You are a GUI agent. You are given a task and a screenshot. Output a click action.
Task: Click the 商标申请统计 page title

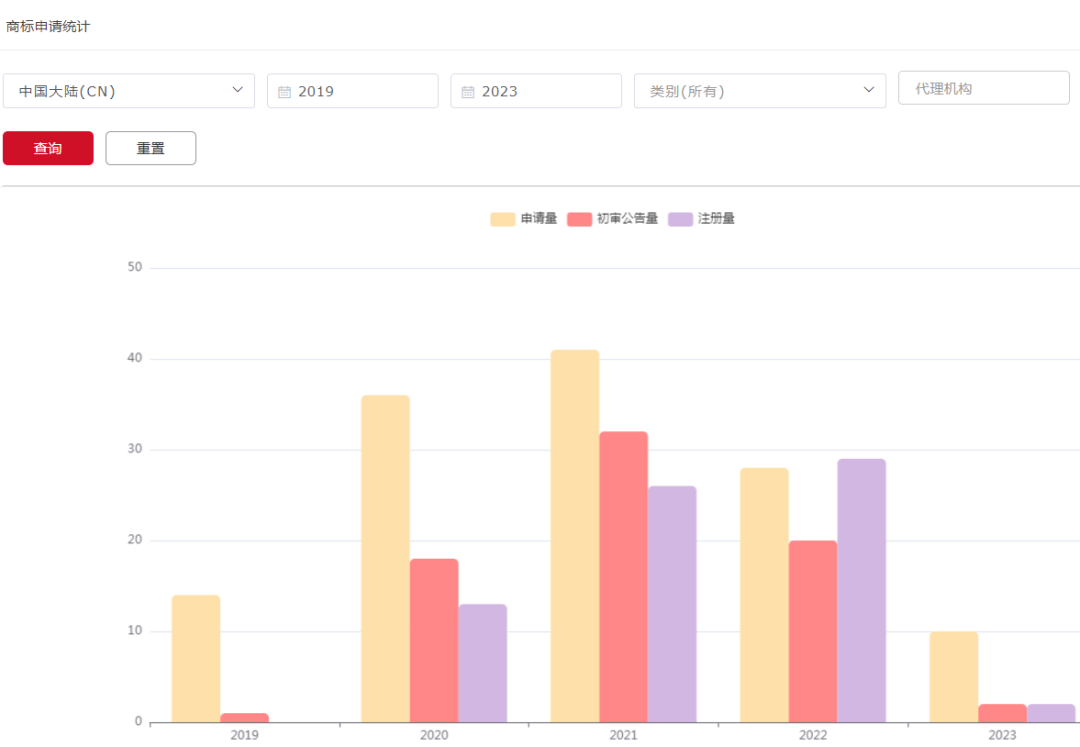(48, 26)
